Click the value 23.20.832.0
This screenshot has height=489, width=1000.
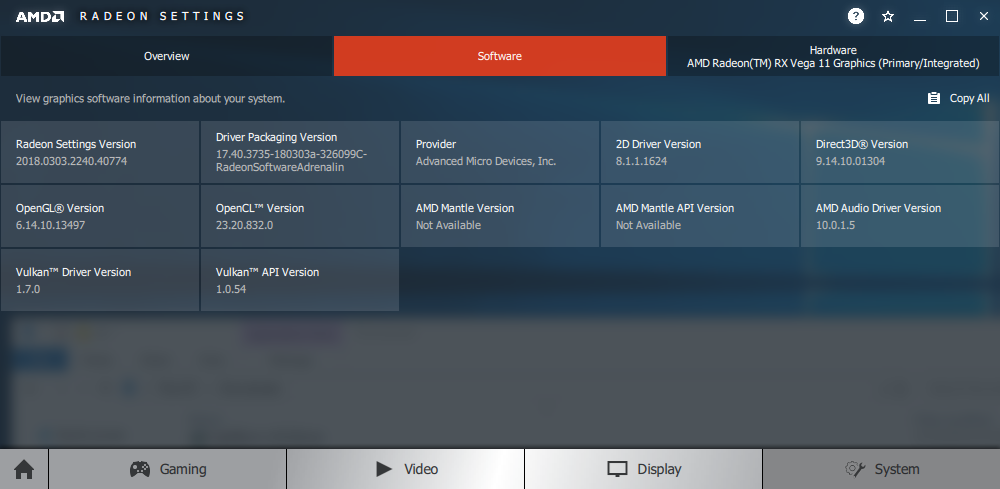click(x=244, y=225)
